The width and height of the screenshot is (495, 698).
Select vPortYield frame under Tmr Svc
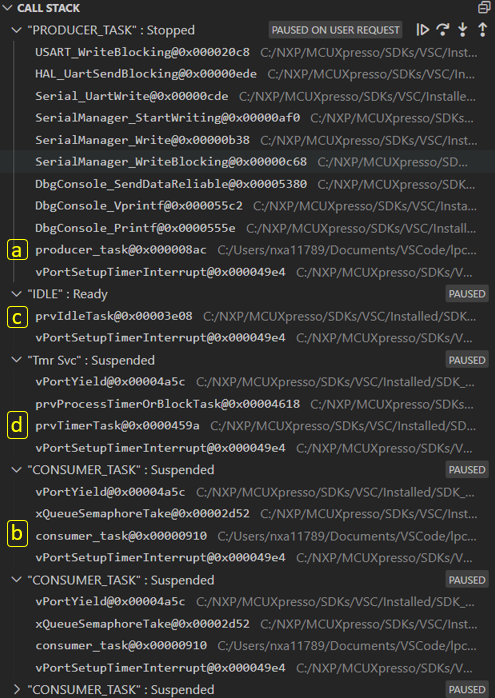(248, 382)
